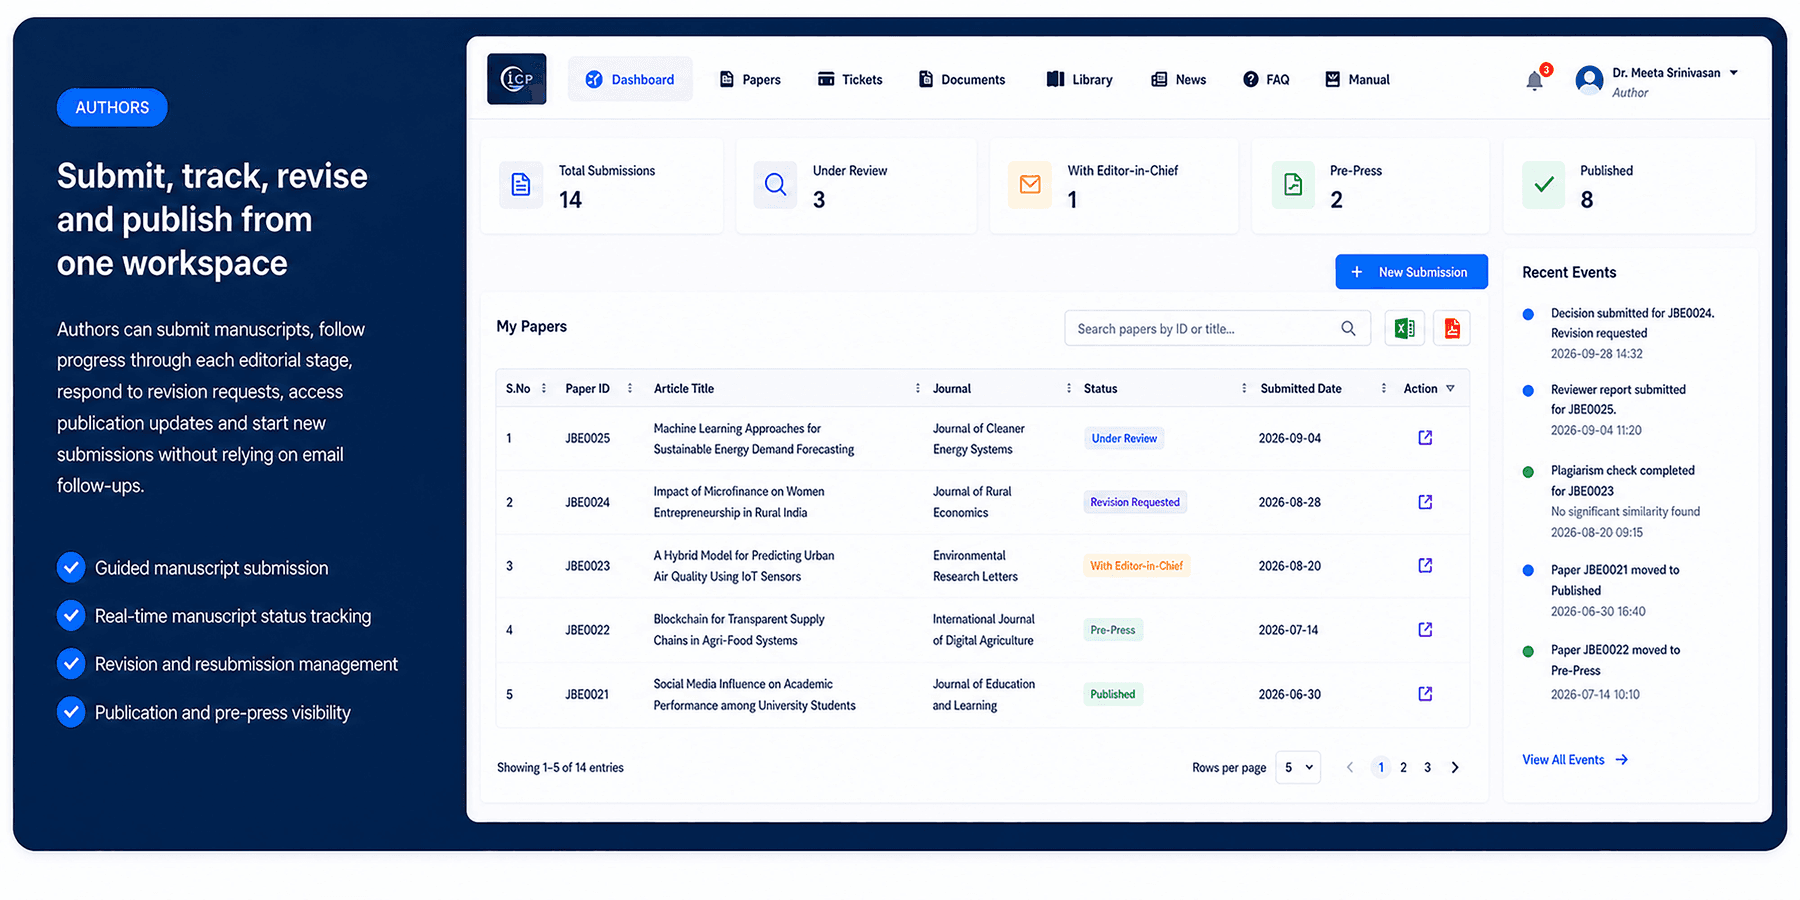Click submitted date 2026-08-20
Image resolution: width=1800 pixels, height=900 pixels.
(x=1289, y=566)
